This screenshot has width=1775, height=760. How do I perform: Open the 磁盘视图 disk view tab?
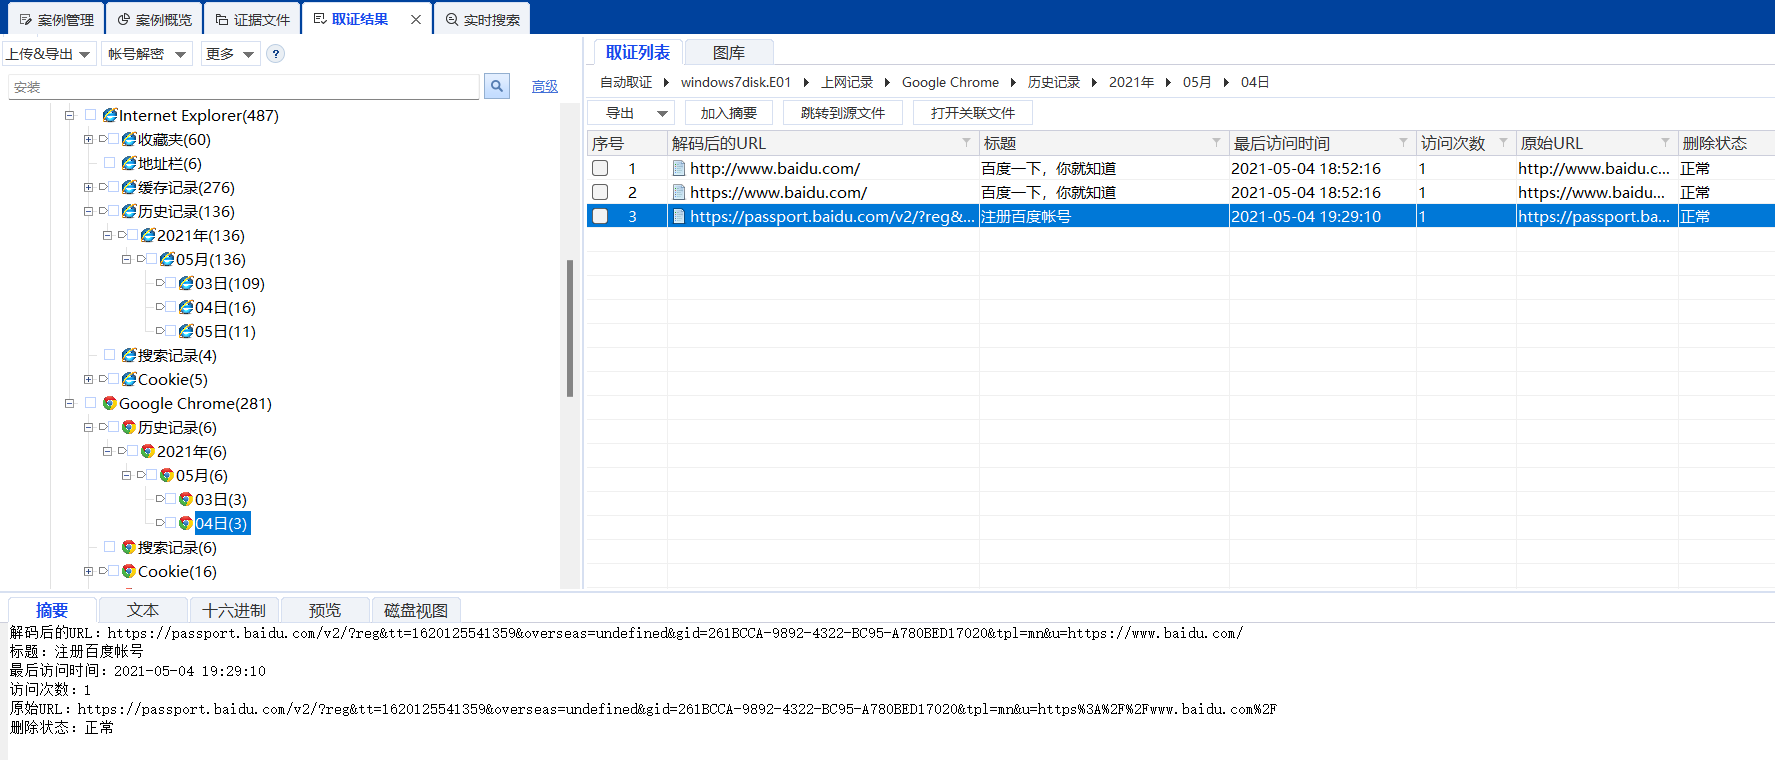(416, 610)
